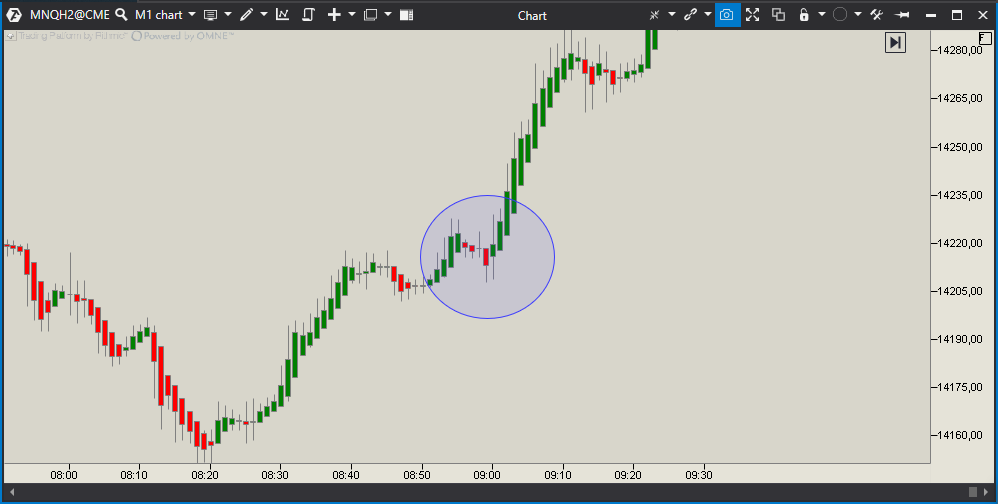Viewport: 998px width, 504px height.
Task: Select the pencil drawing tool icon
Action: point(246,15)
